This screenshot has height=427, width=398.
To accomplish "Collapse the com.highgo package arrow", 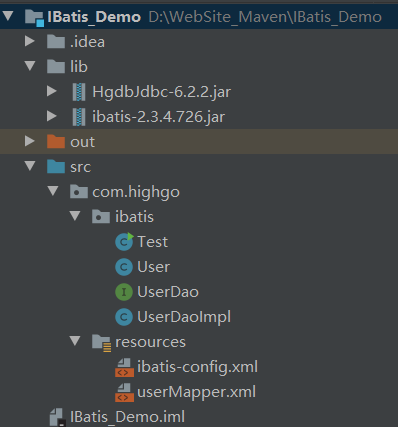I will 53,191.
